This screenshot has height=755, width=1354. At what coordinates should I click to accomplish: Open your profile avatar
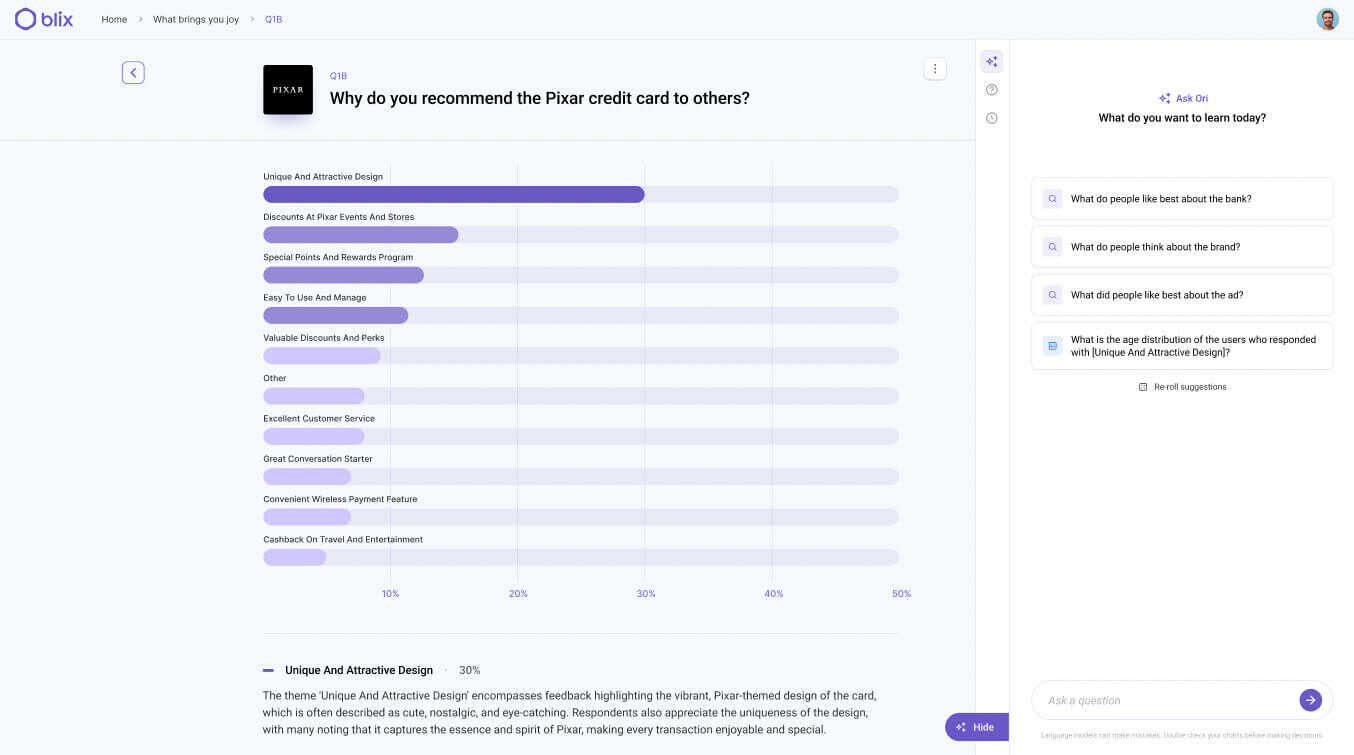pyautogui.click(x=1327, y=18)
